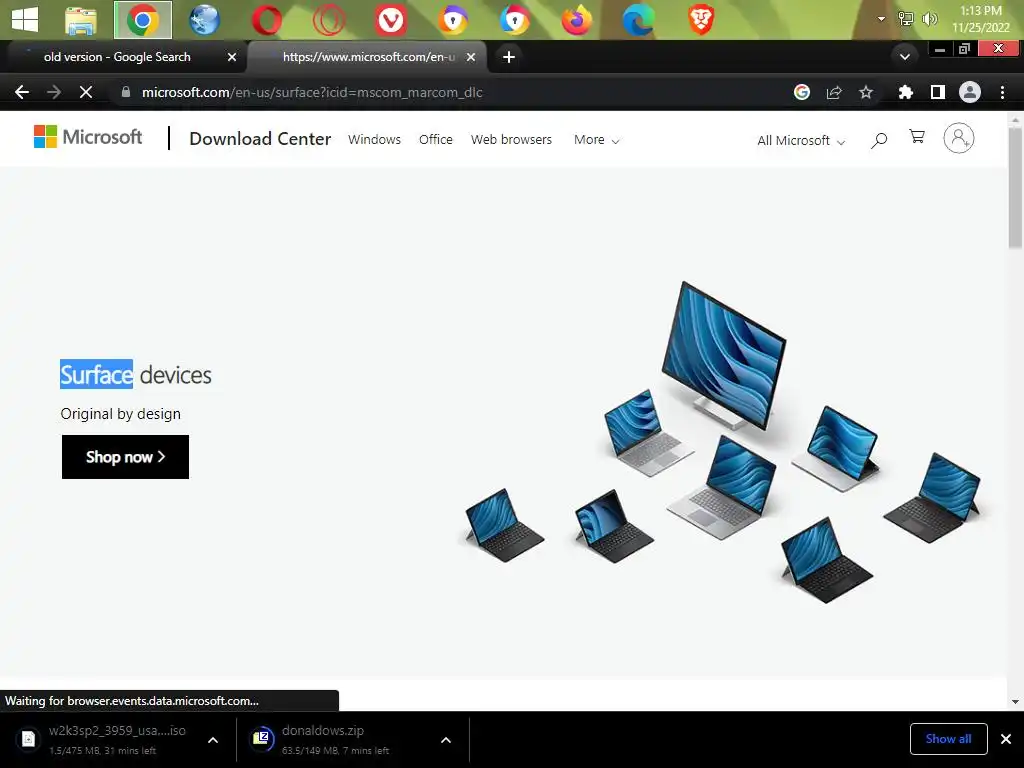1024x768 pixels.
Task: Open the Microsoft site search
Action: coord(879,140)
